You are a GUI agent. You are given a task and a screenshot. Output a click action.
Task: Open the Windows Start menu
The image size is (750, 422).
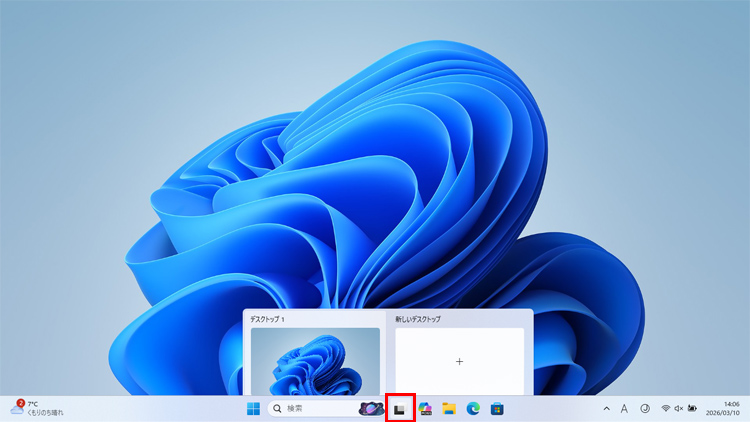point(253,408)
